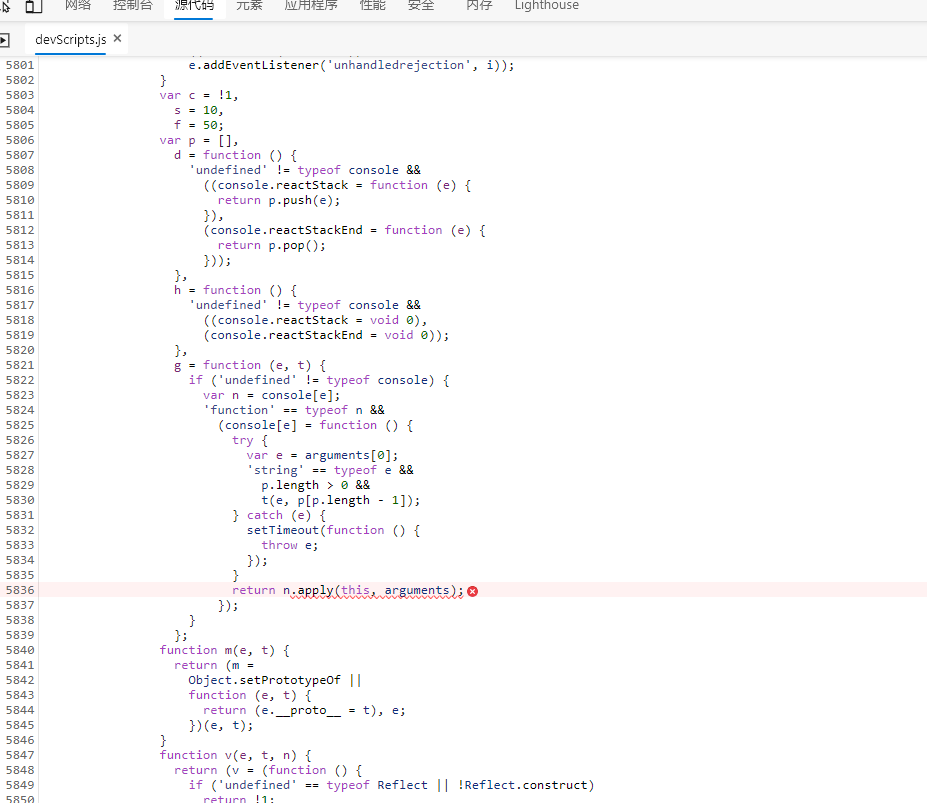
Task: Click 'unhandledrejection' string on line 5801
Action: click(x=399, y=65)
